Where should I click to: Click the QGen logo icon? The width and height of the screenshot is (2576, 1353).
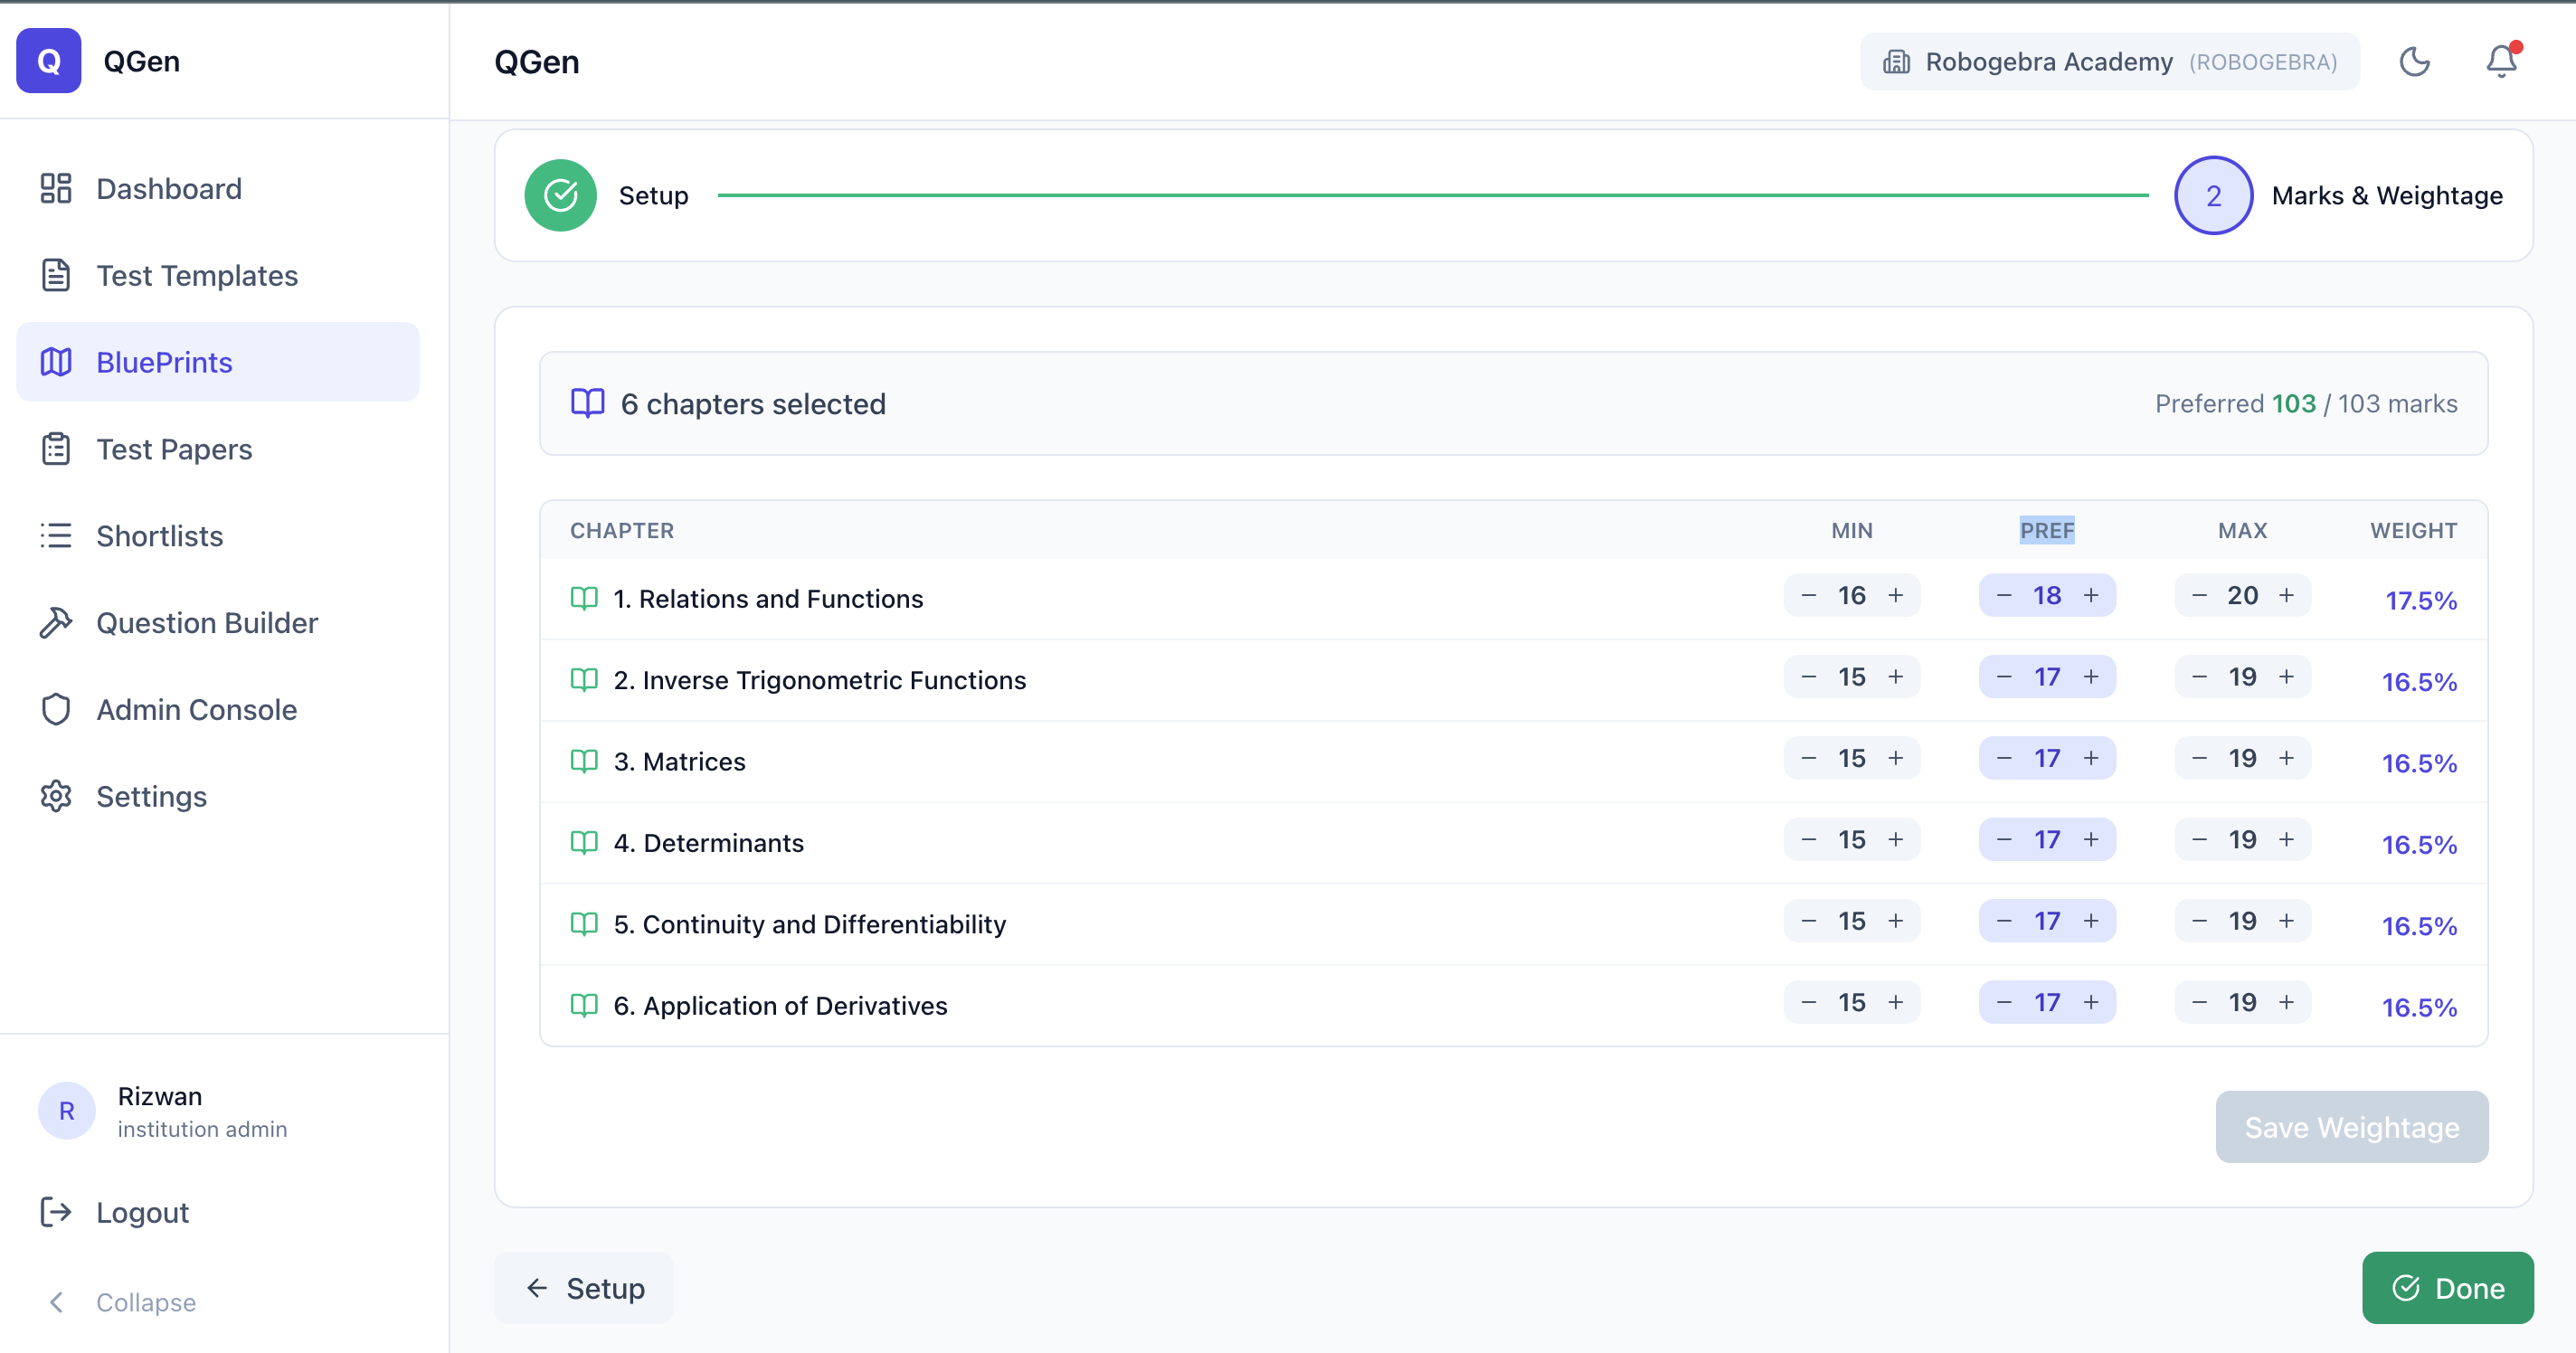pos(48,61)
